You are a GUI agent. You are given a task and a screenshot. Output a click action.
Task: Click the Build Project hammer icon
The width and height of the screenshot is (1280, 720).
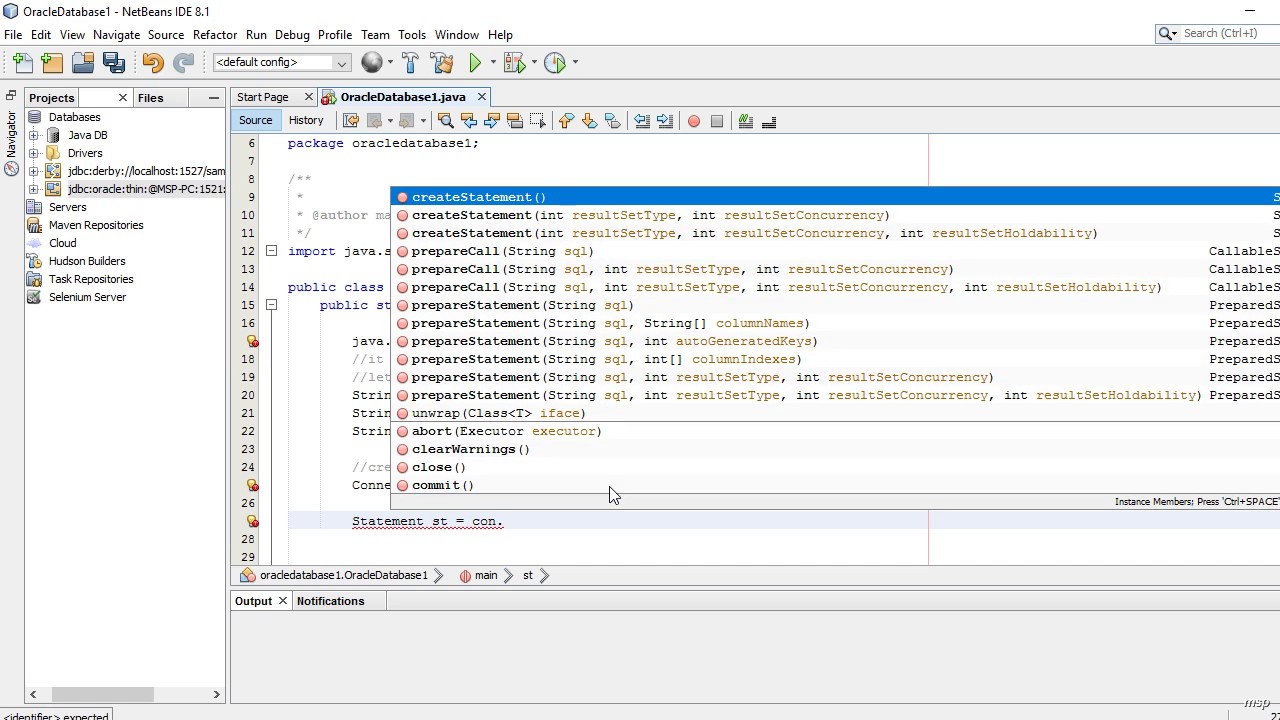point(410,62)
